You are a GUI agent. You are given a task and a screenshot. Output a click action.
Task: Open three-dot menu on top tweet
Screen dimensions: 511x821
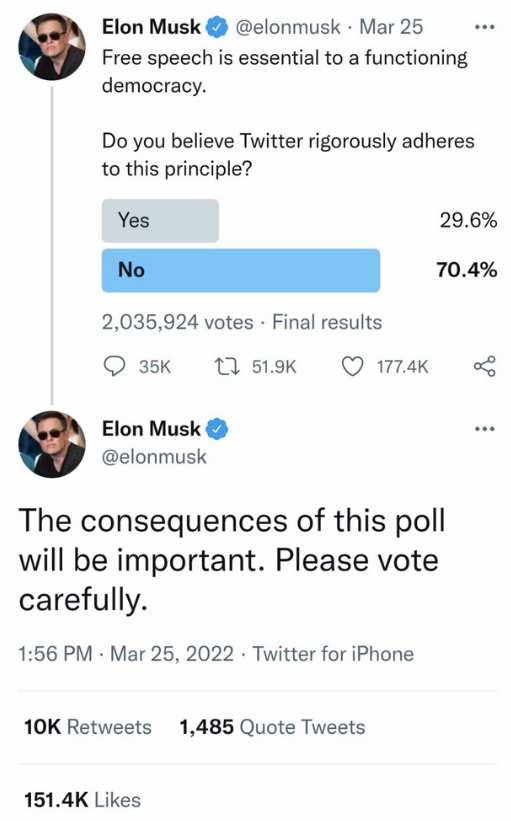(484, 27)
